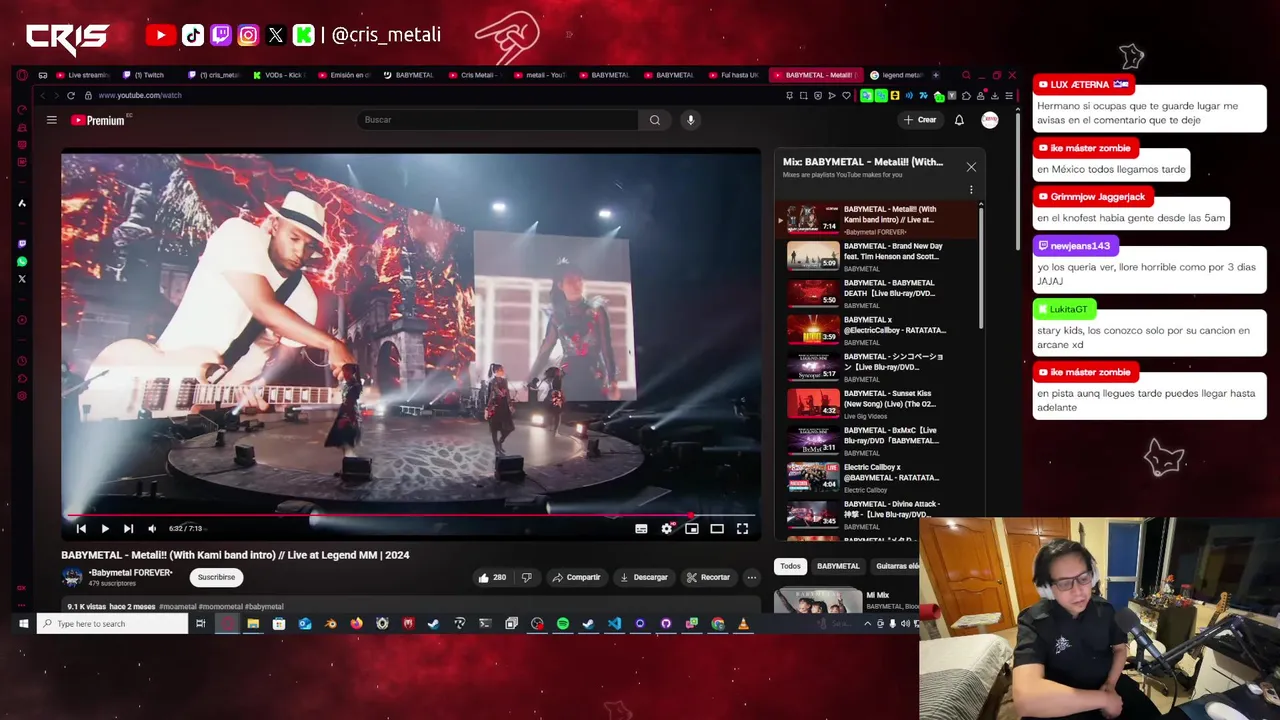Dislike the video with thumbs down
The image size is (1280, 720).
pyautogui.click(x=527, y=577)
